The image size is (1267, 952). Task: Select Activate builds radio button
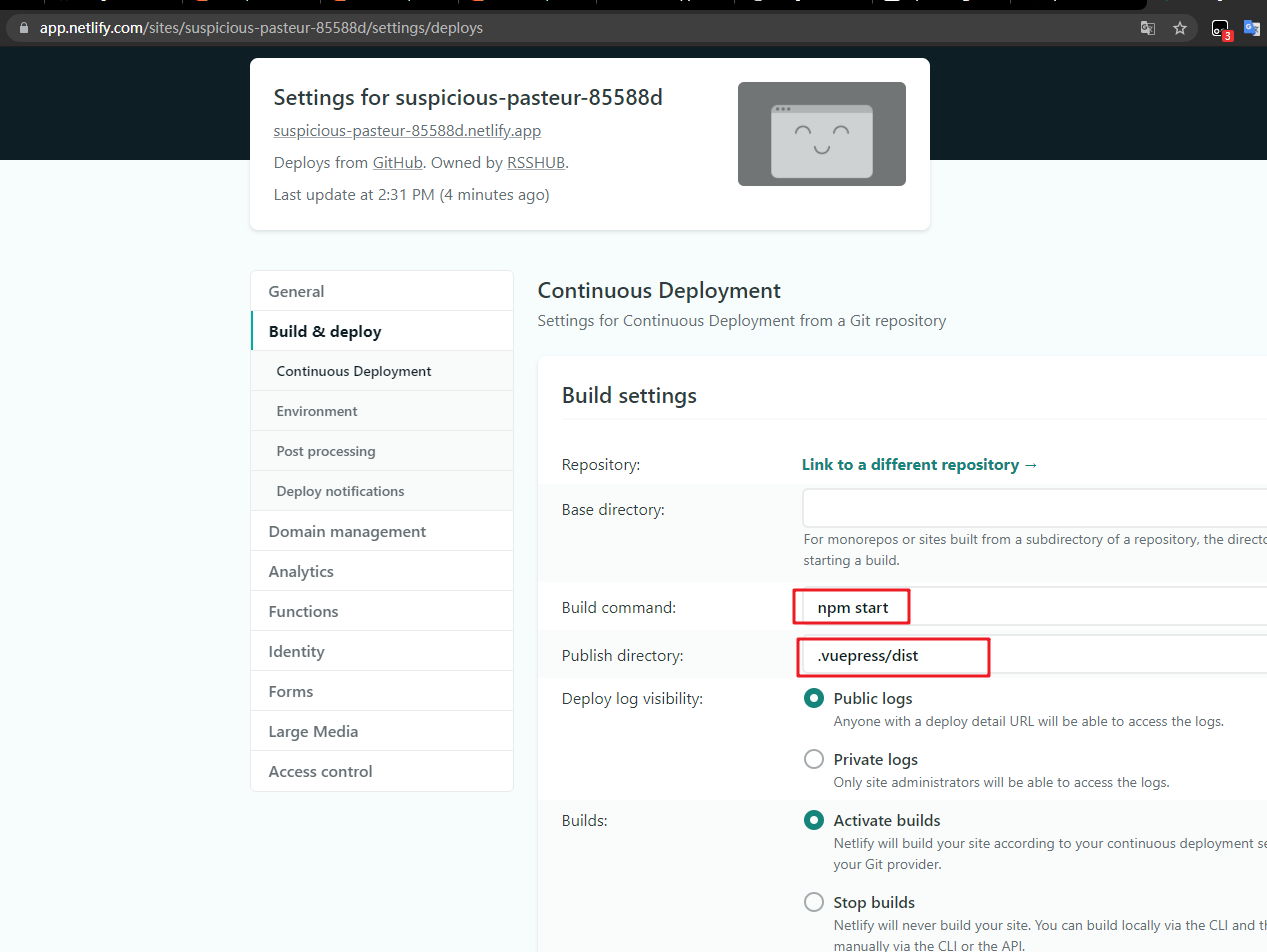814,820
